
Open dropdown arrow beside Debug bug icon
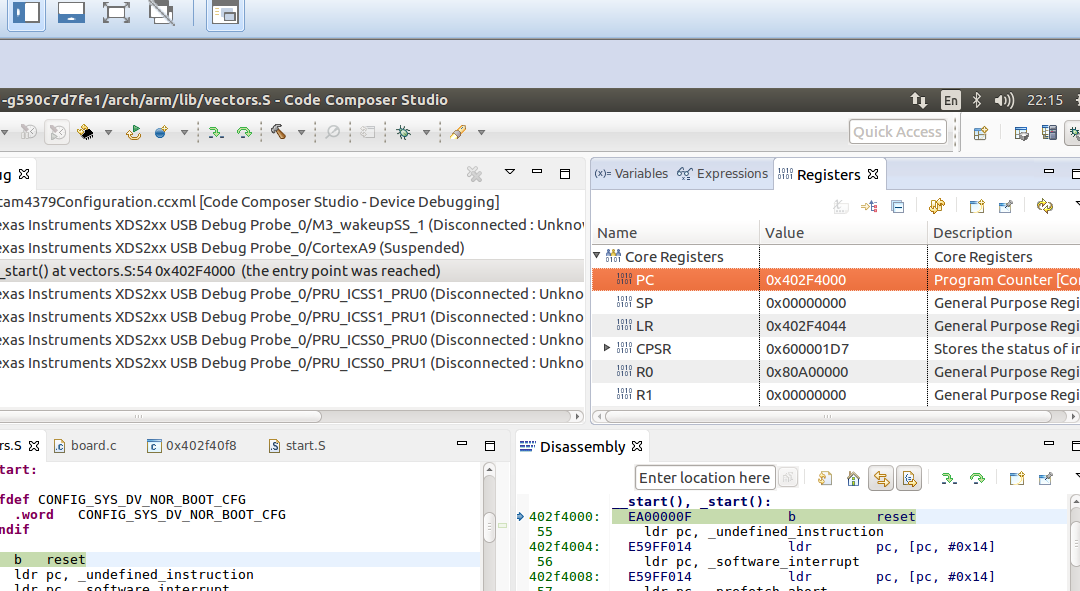tap(426, 132)
